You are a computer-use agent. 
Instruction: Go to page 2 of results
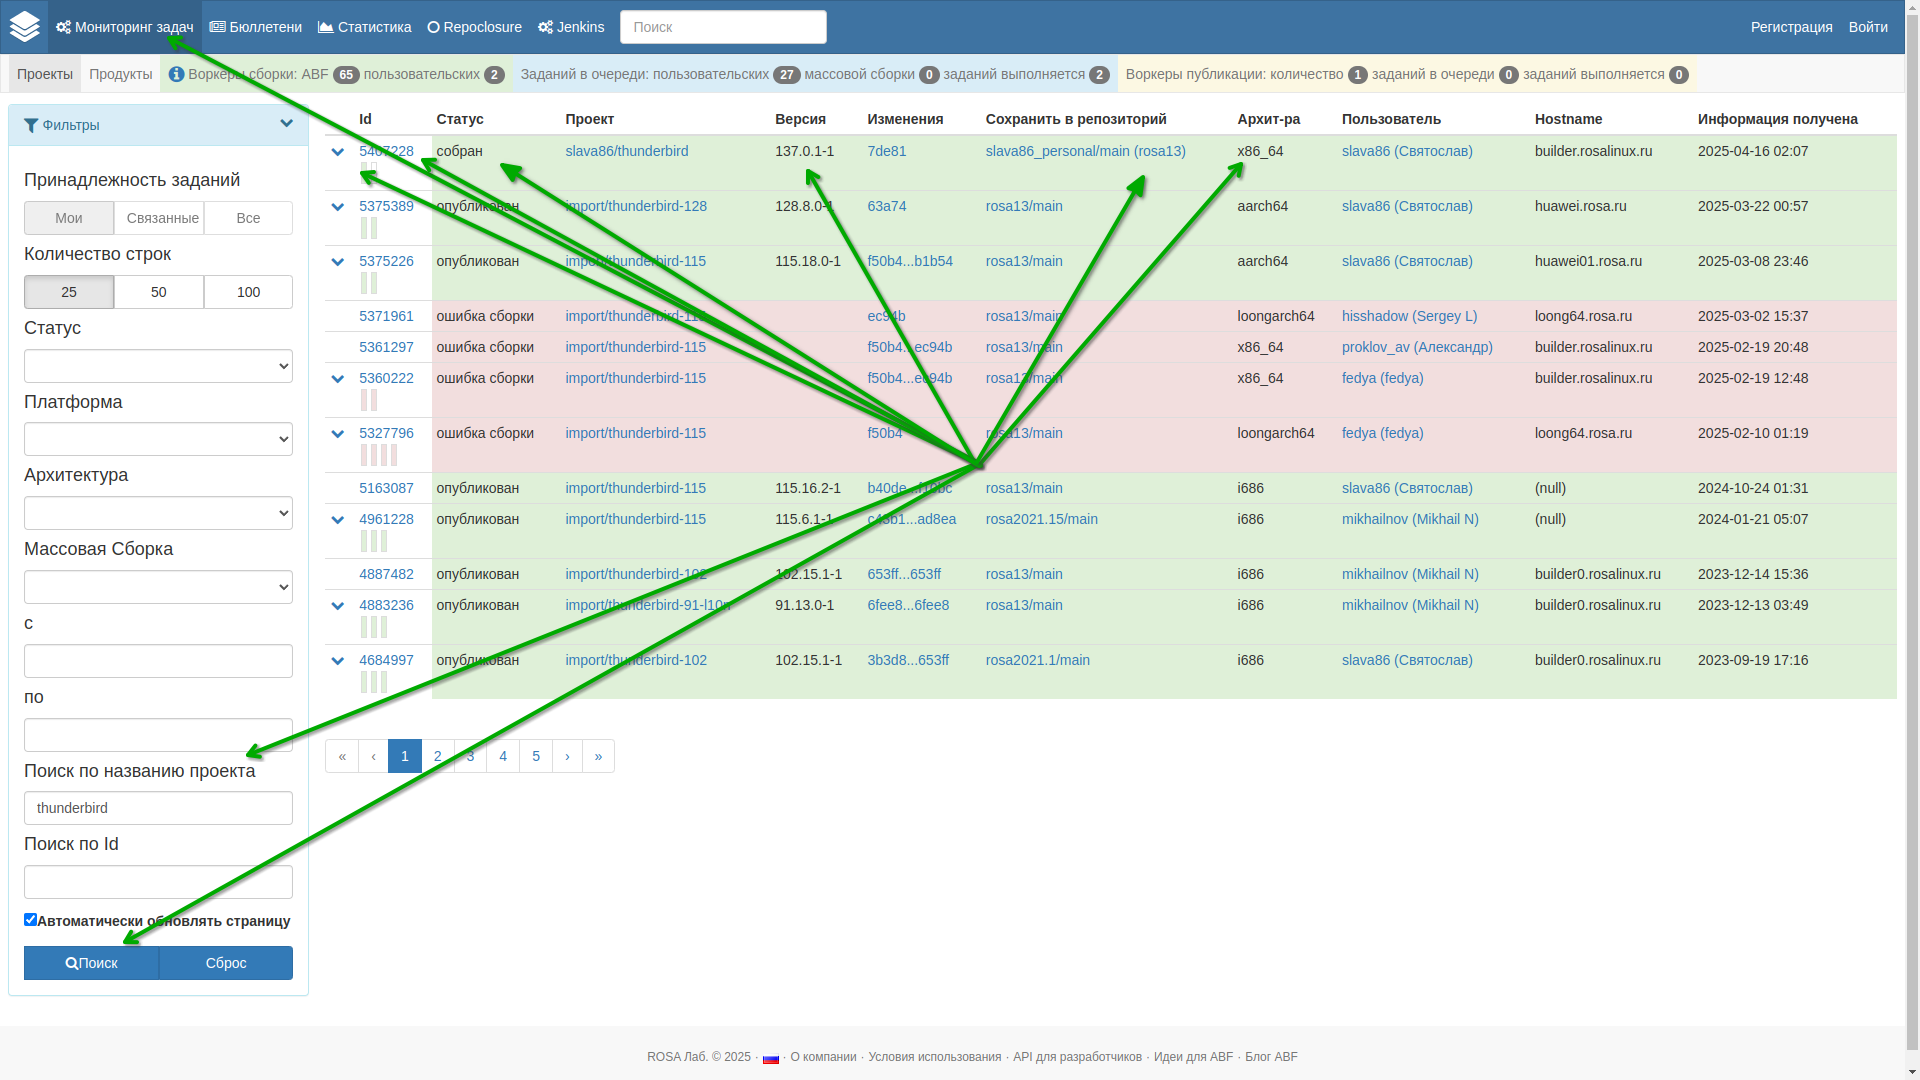pos(438,756)
